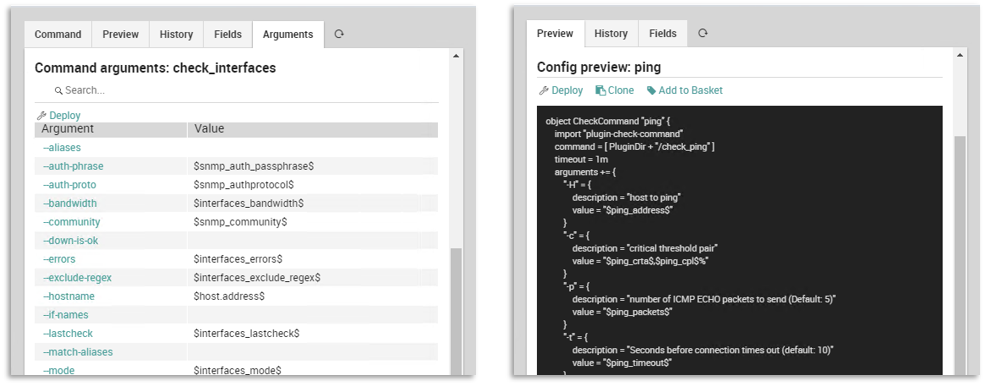
Task: Select the Arguments tab
Action: (288, 35)
